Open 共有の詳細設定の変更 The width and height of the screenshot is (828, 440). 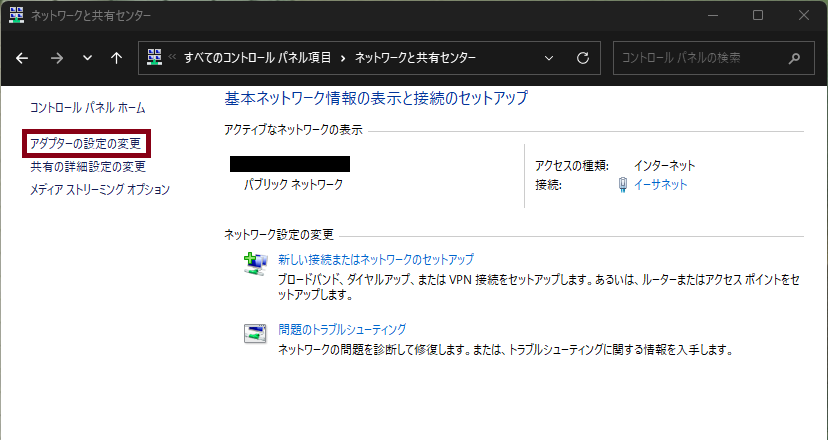(x=88, y=167)
